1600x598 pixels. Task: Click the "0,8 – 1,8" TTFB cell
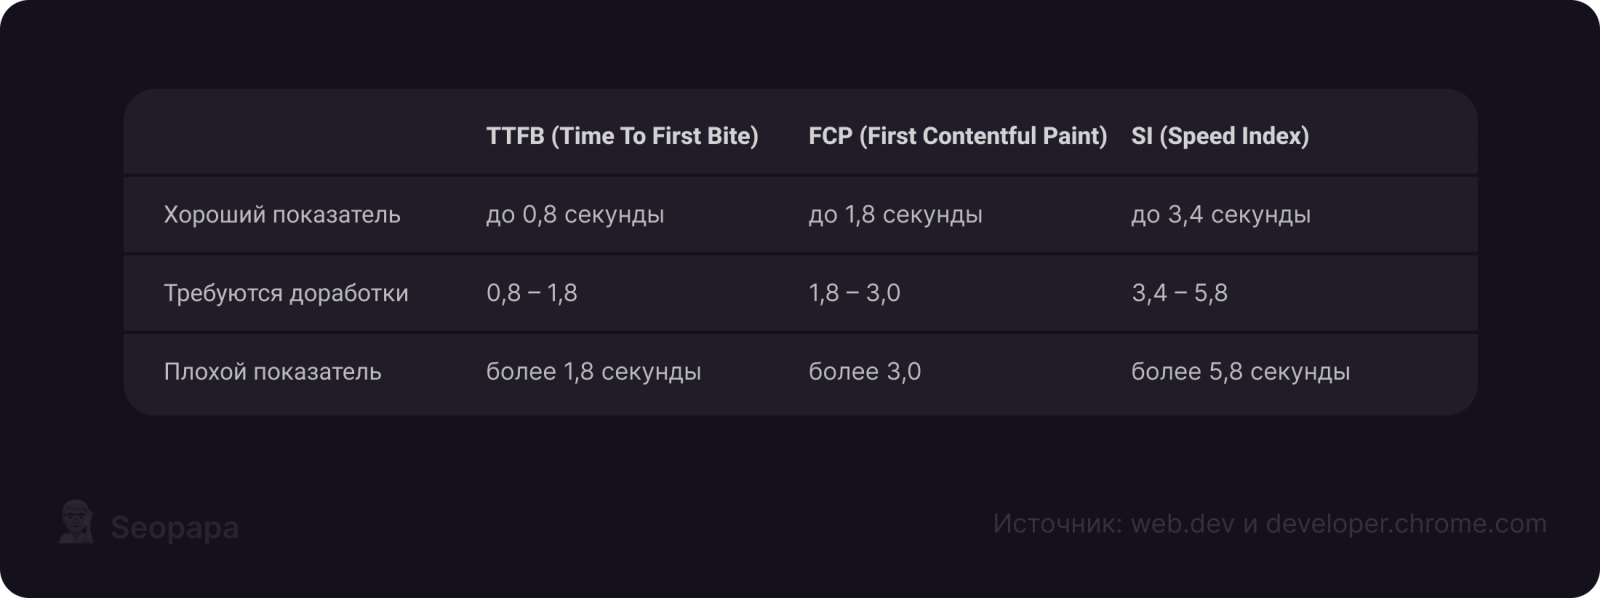[x=531, y=293]
